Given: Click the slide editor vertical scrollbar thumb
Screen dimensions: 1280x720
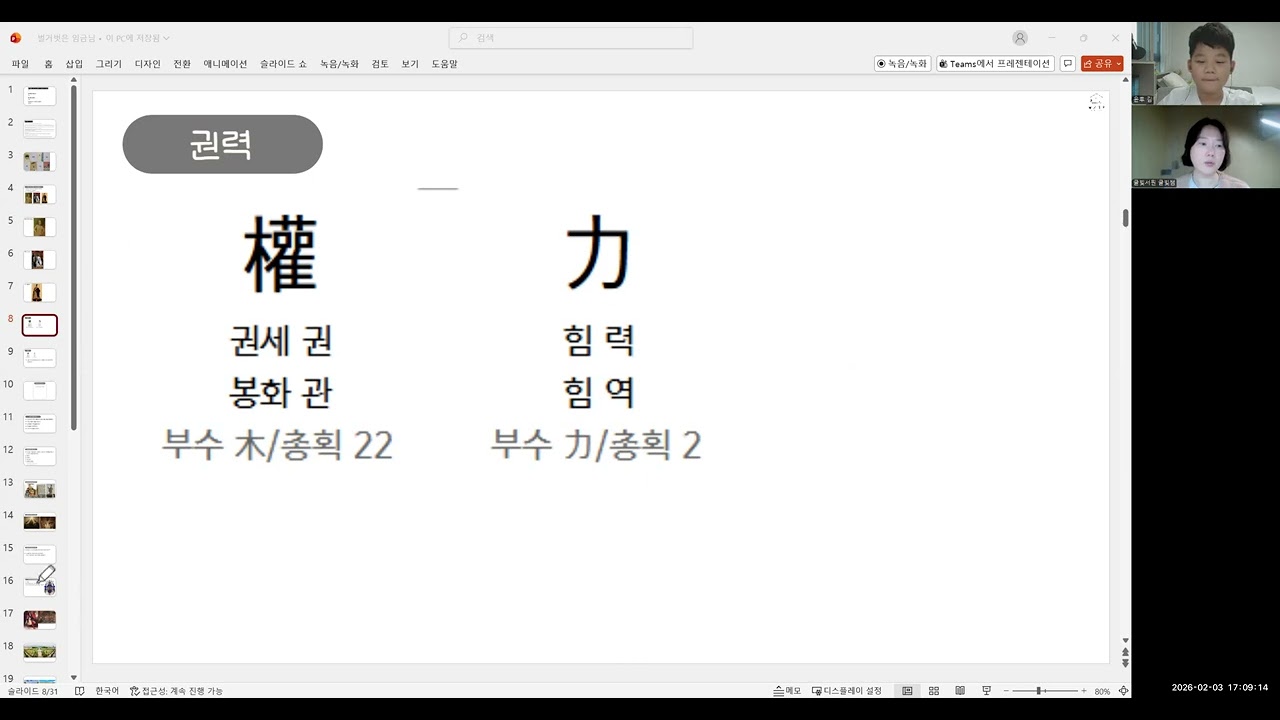Looking at the screenshot, I should pos(1125,218).
